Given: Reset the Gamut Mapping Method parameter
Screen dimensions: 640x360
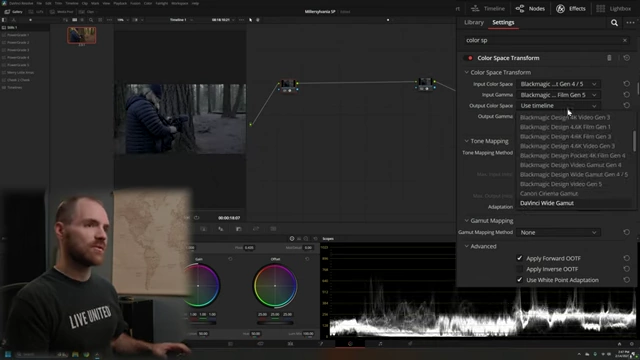Looking at the screenshot, I should [x=627, y=232].
